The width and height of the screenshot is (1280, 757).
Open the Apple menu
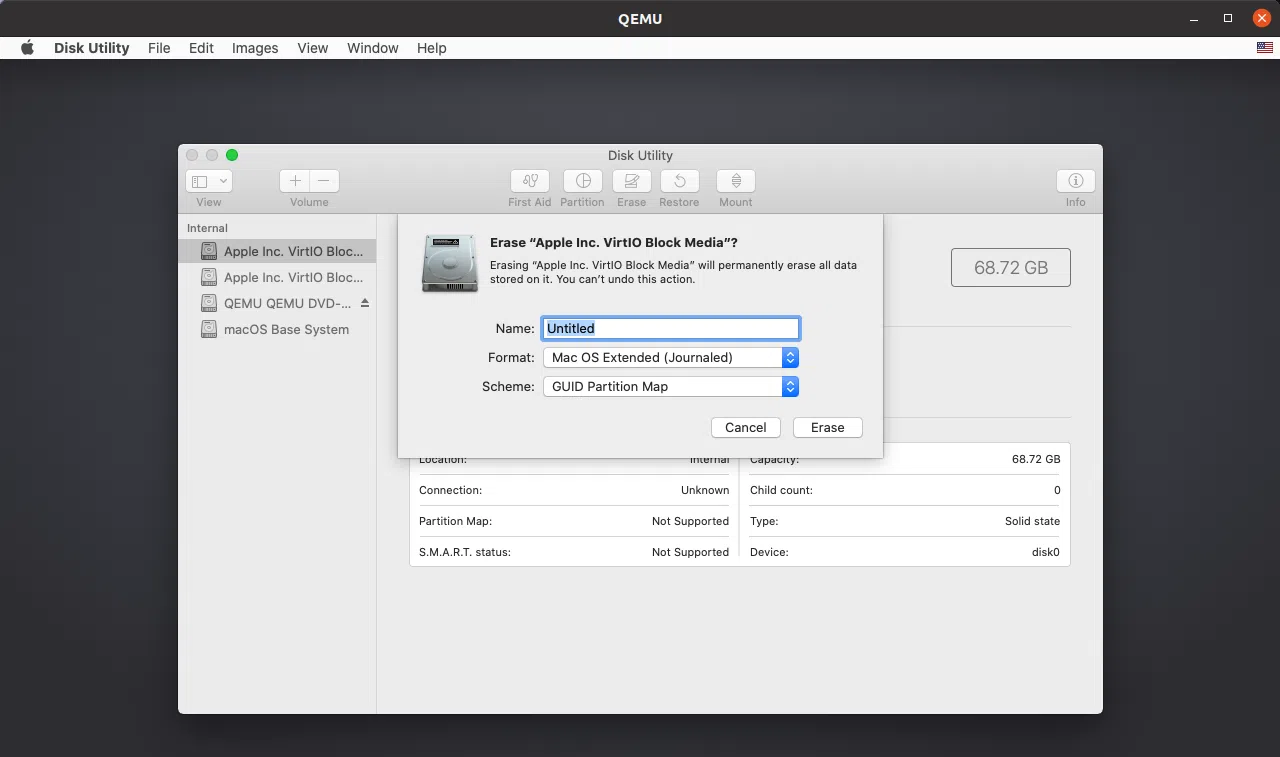pyautogui.click(x=27, y=48)
